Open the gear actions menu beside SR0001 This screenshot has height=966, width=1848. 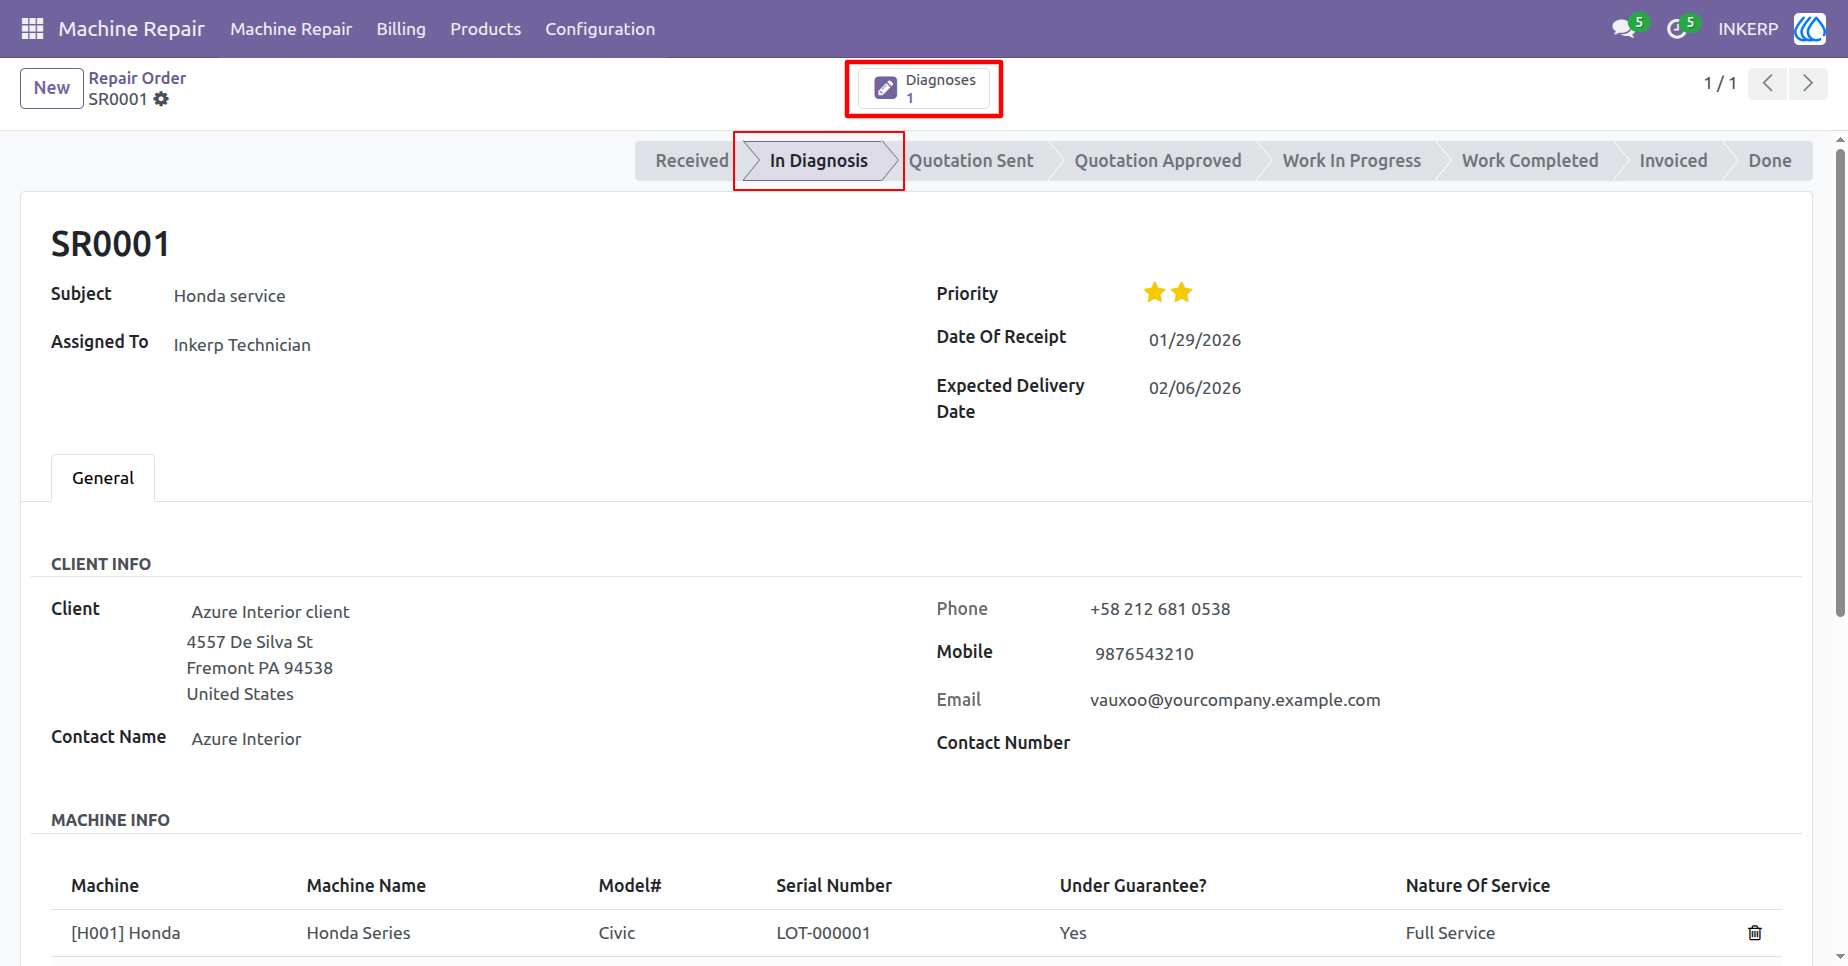click(x=161, y=99)
